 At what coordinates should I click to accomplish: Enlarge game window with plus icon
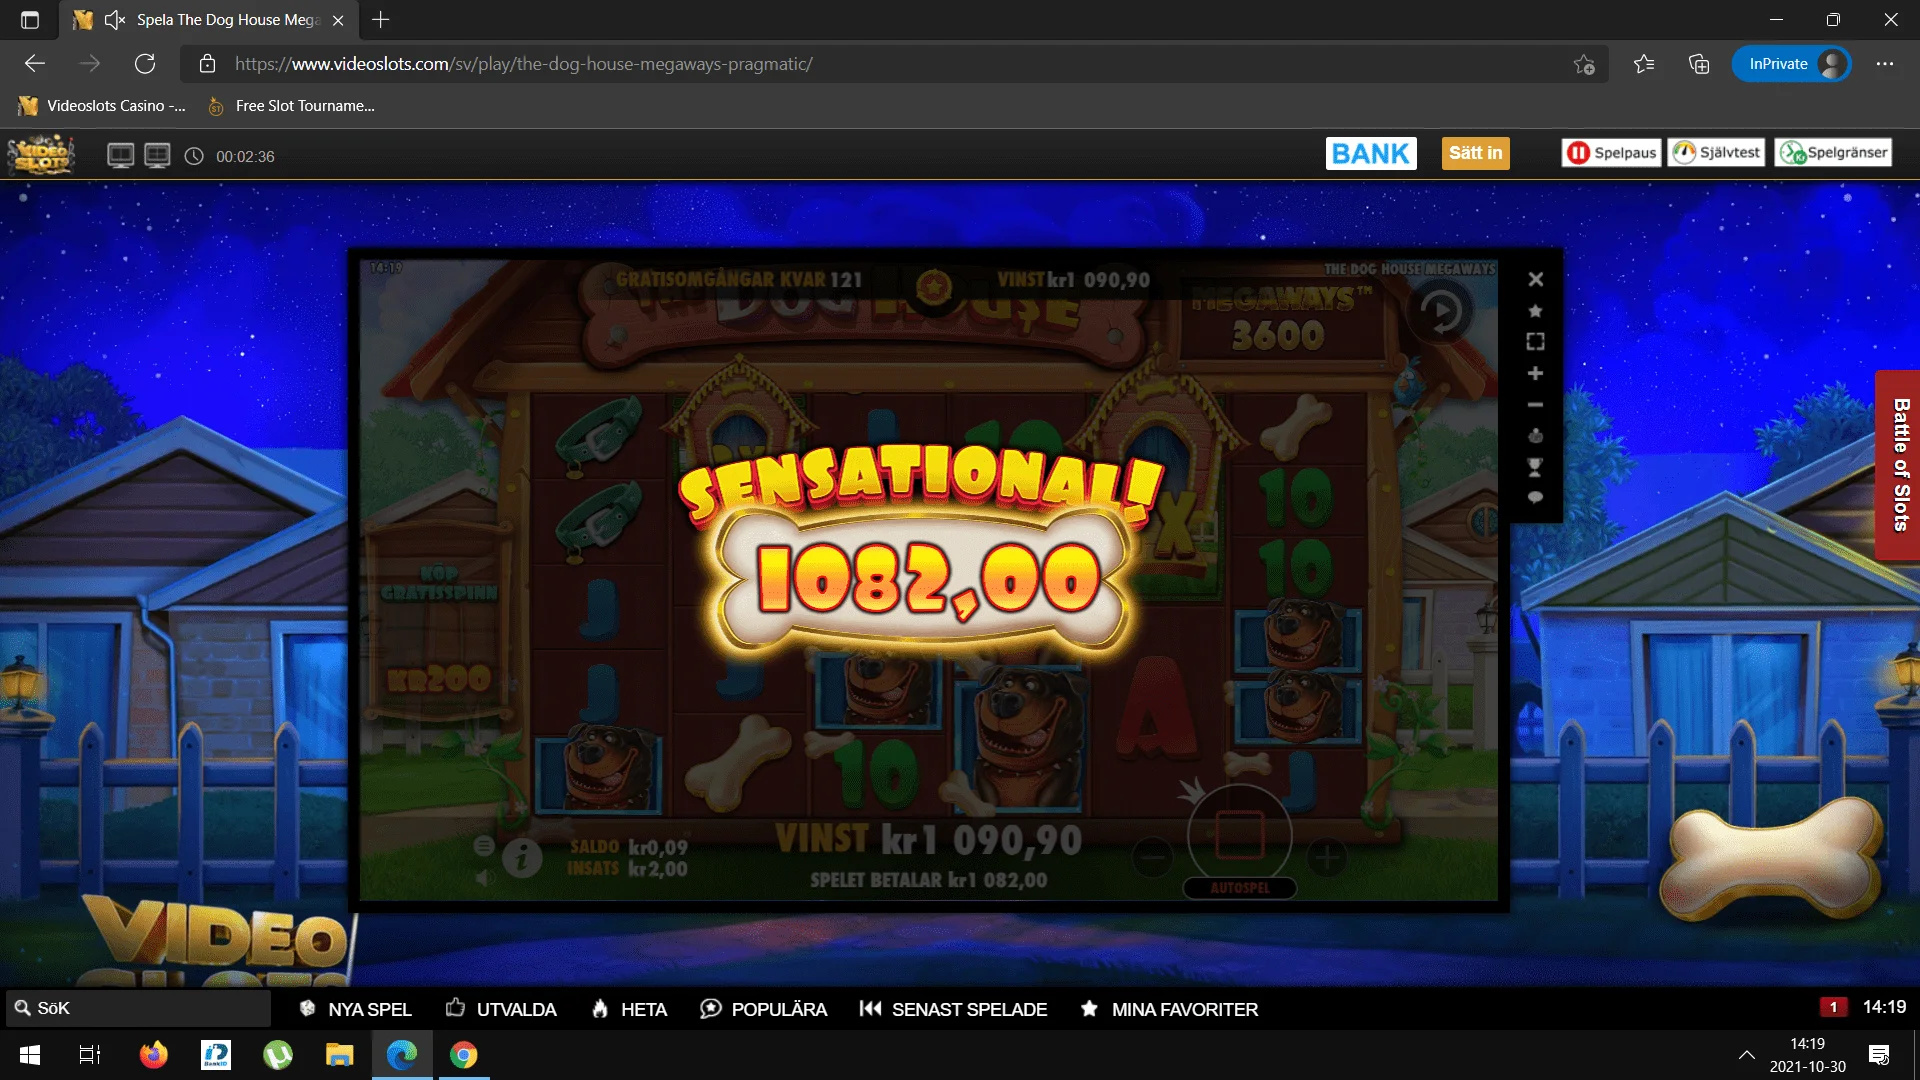(x=1535, y=373)
